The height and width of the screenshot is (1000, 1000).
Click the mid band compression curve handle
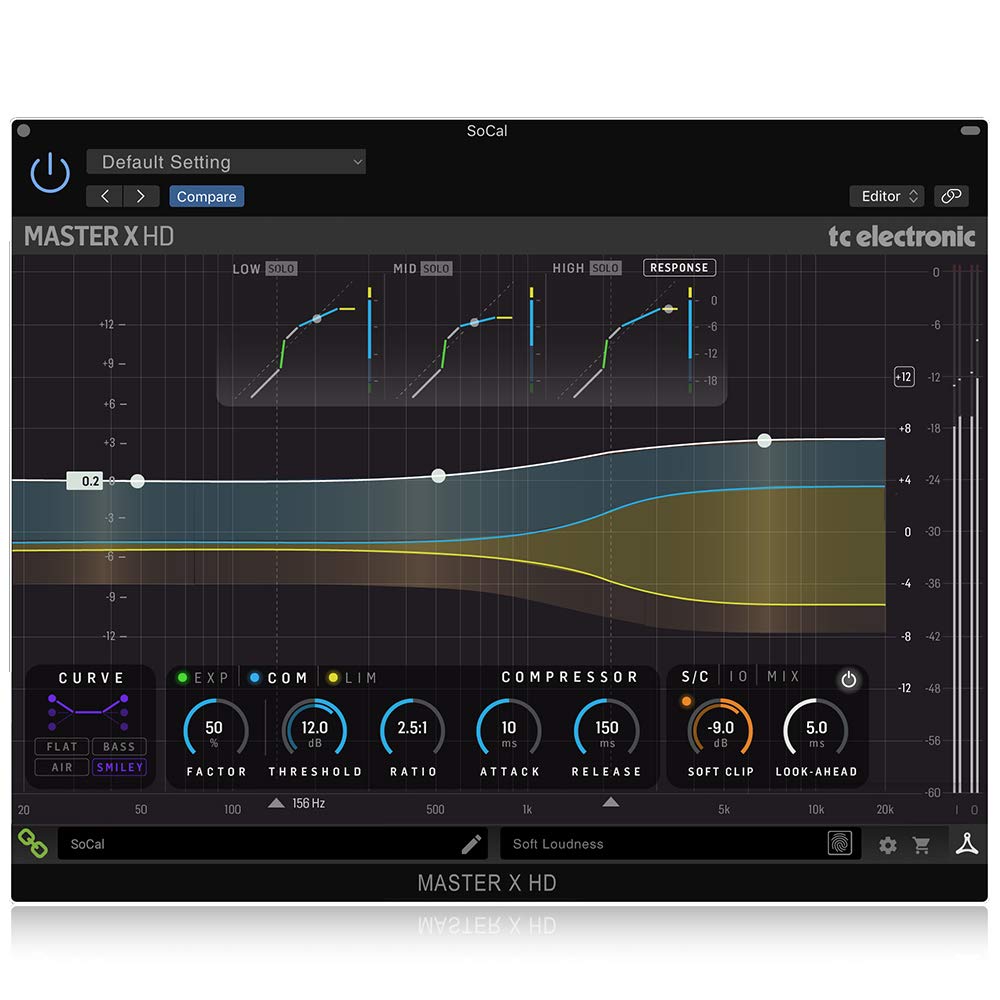pyautogui.click(x=474, y=323)
